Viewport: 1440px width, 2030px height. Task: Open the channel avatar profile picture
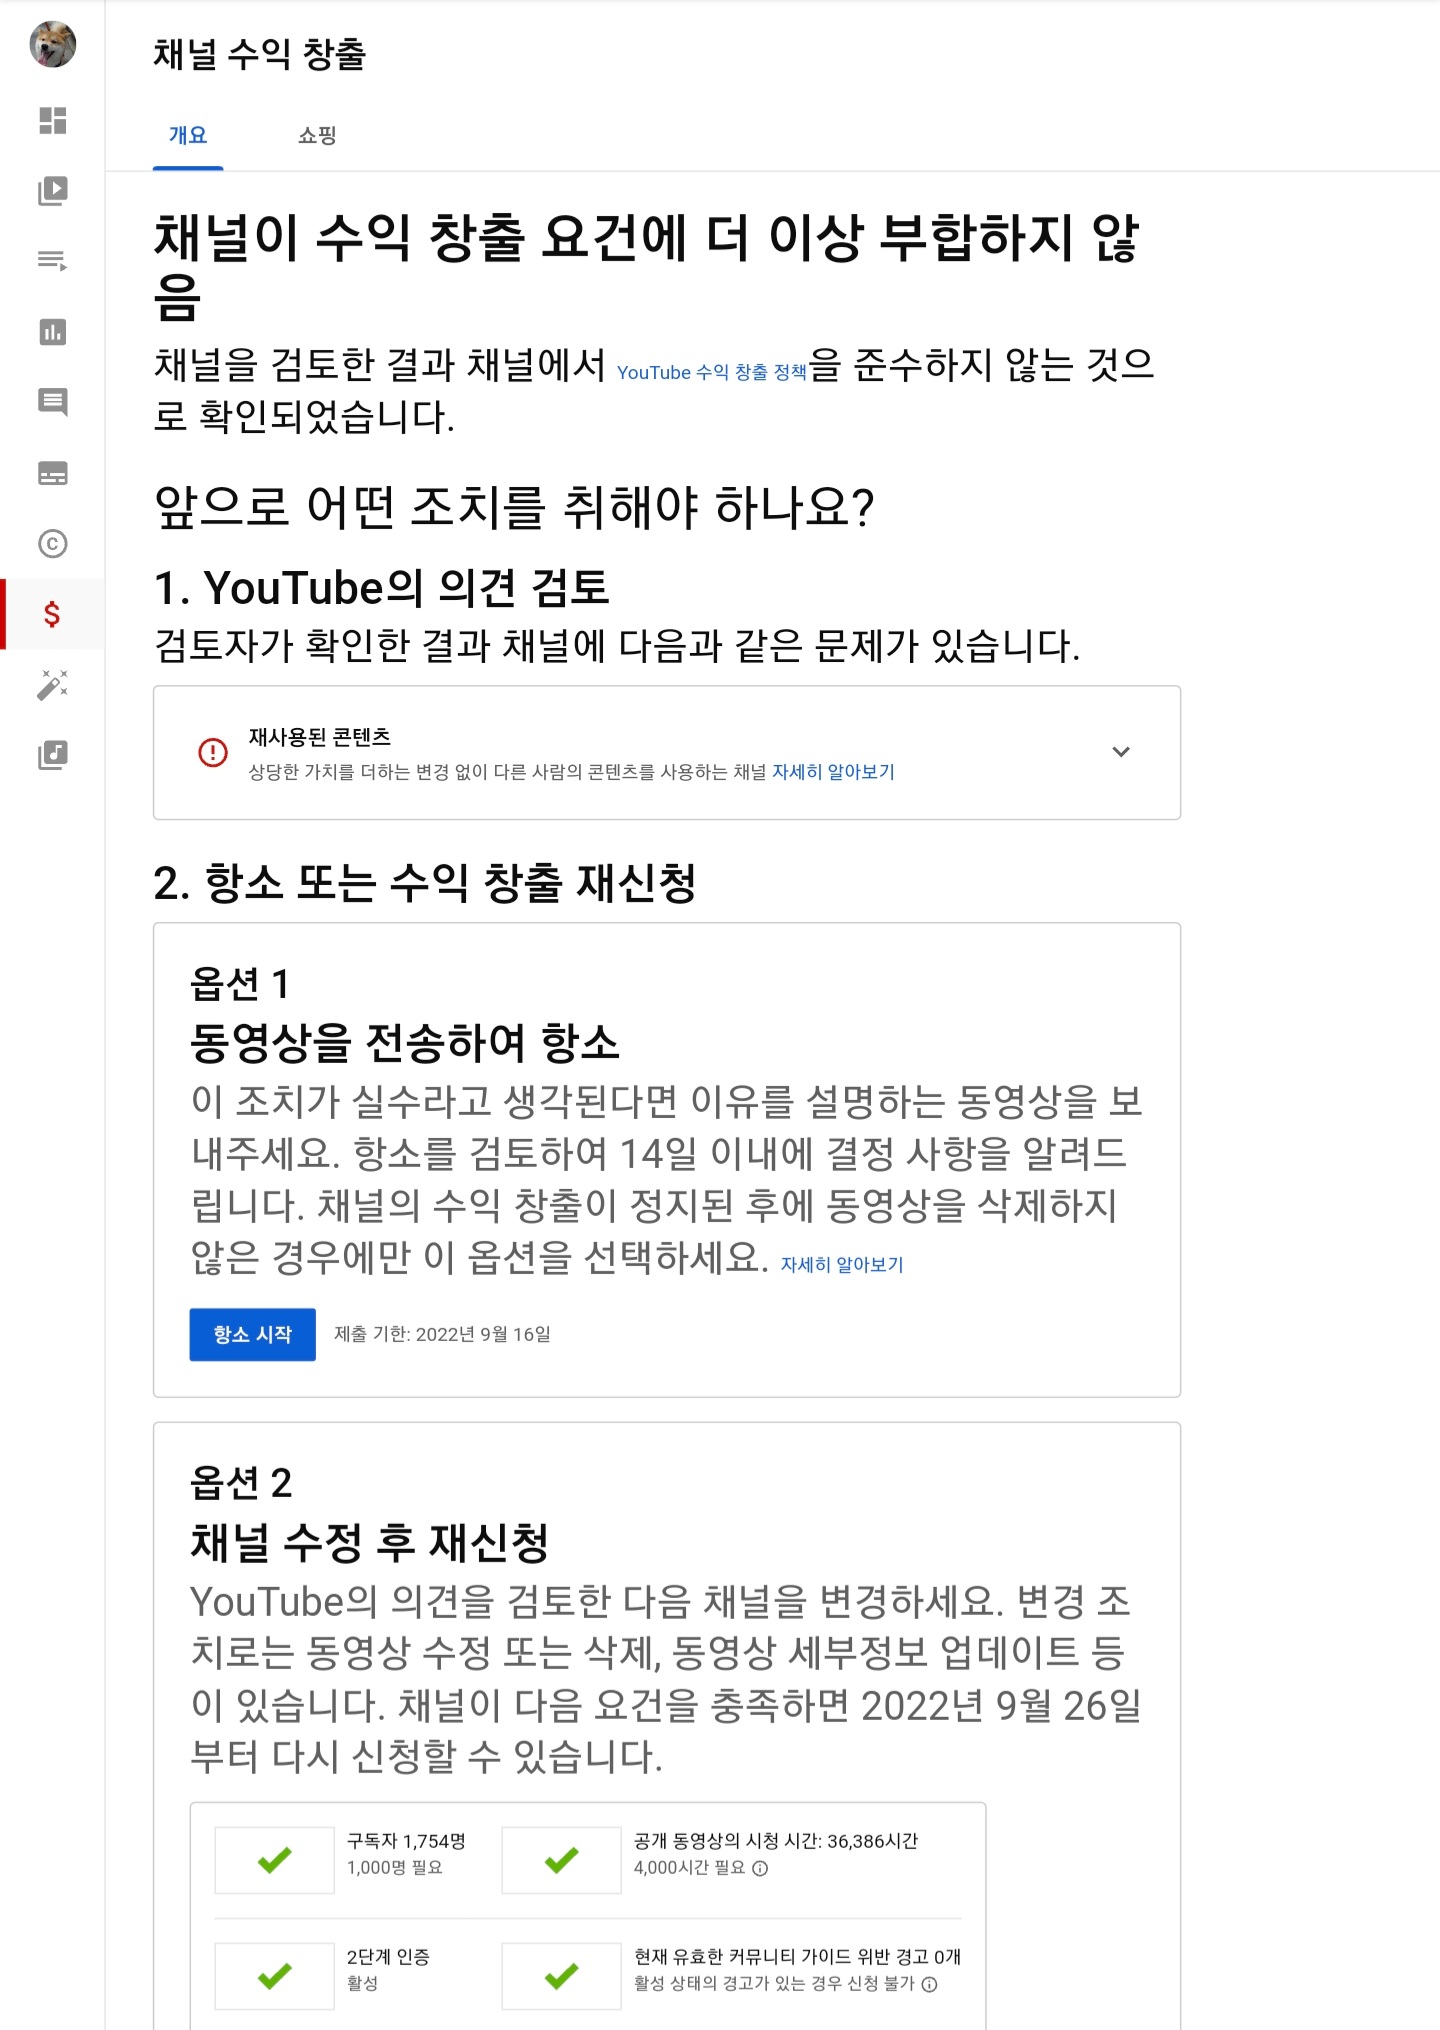pos(53,45)
